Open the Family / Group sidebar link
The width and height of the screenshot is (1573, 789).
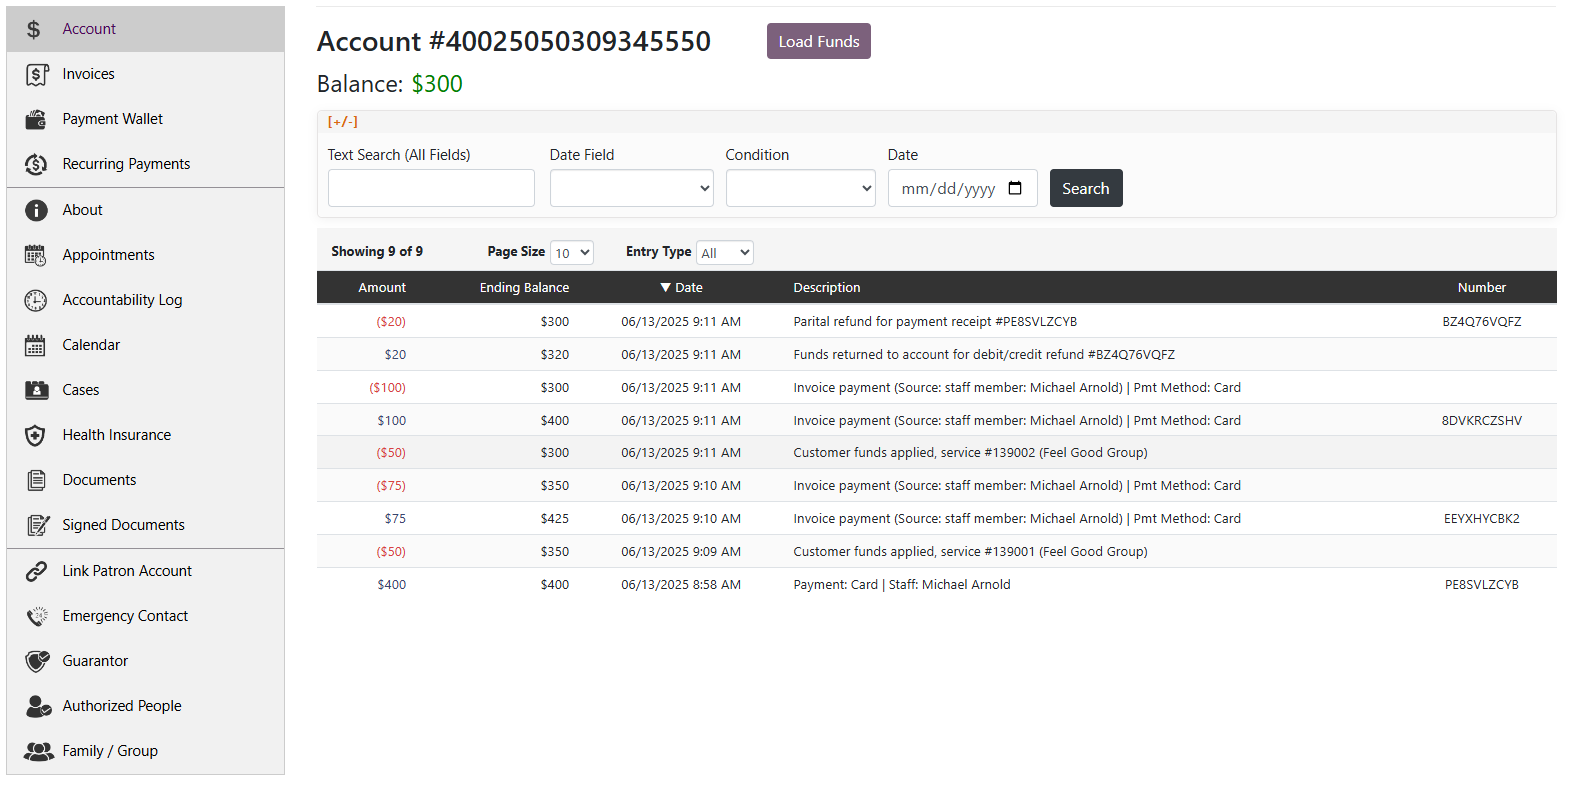point(145,751)
